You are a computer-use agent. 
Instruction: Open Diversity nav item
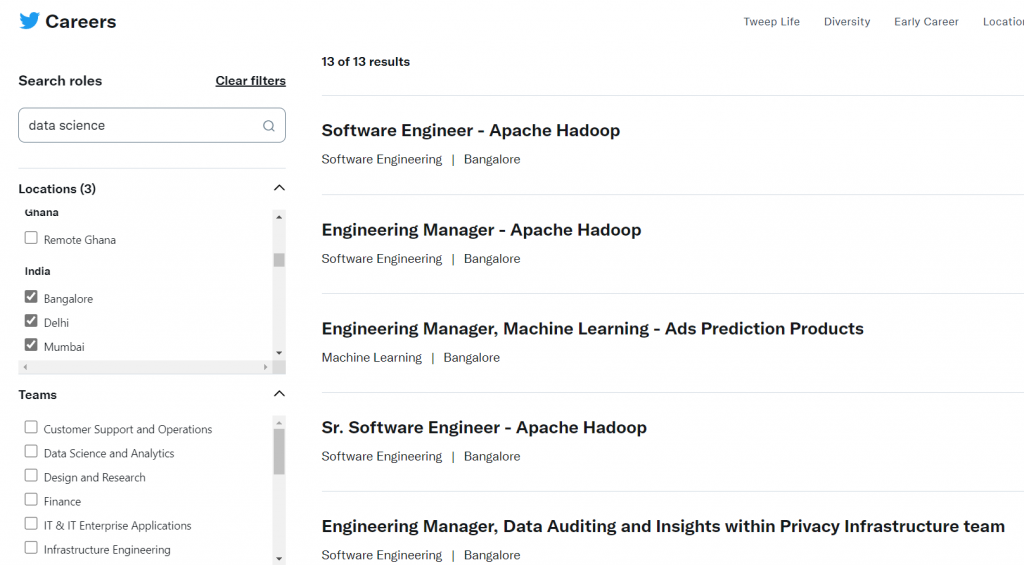tap(847, 22)
